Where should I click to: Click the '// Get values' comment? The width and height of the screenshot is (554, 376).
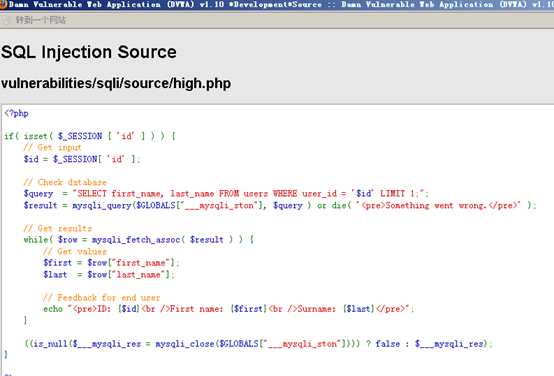(75, 251)
